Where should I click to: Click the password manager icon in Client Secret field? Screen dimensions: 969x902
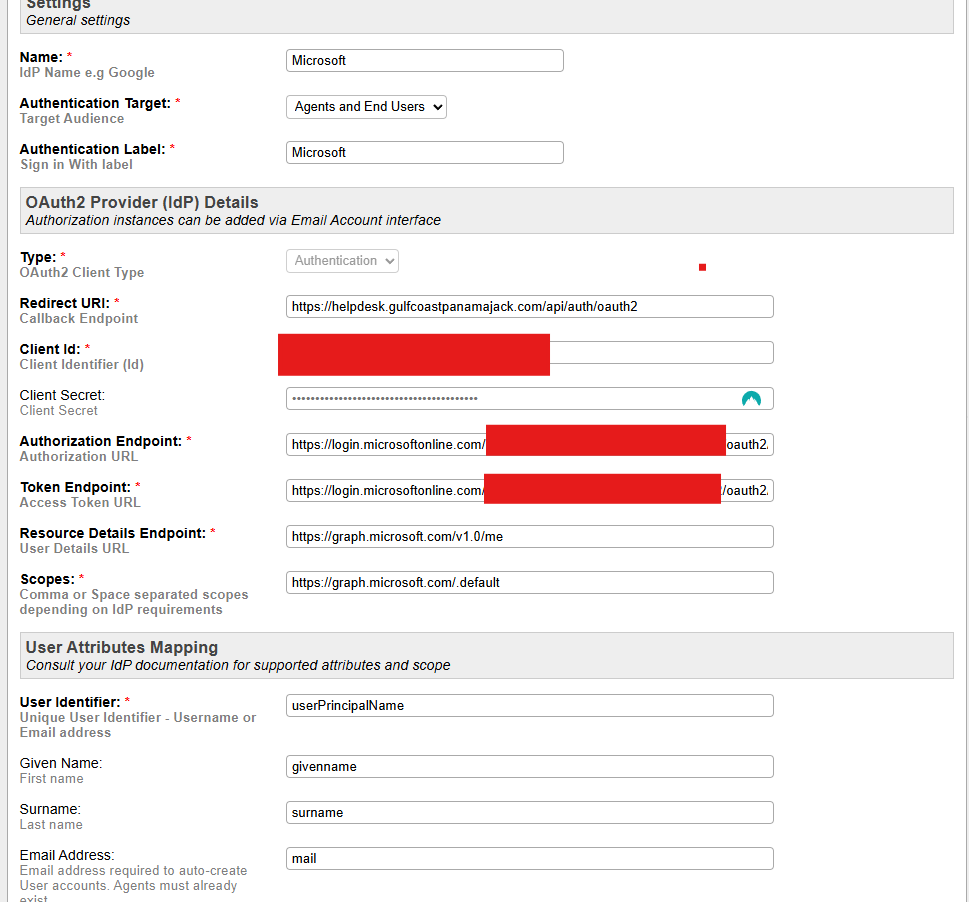coord(751,399)
